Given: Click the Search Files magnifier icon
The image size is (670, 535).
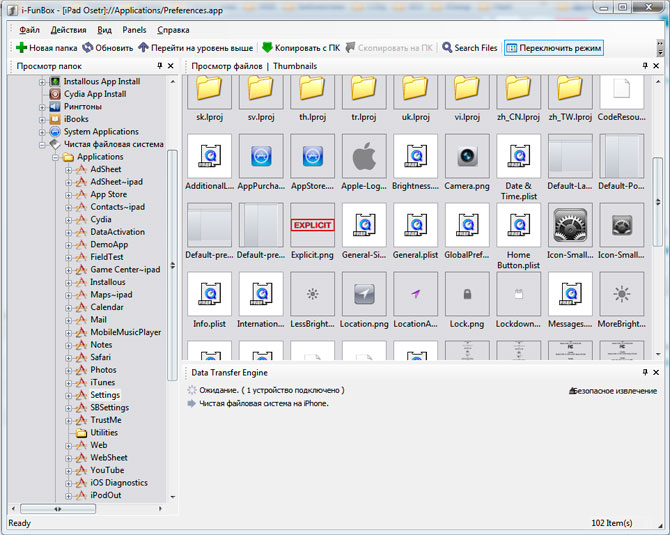Looking at the screenshot, I should coord(447,48).
